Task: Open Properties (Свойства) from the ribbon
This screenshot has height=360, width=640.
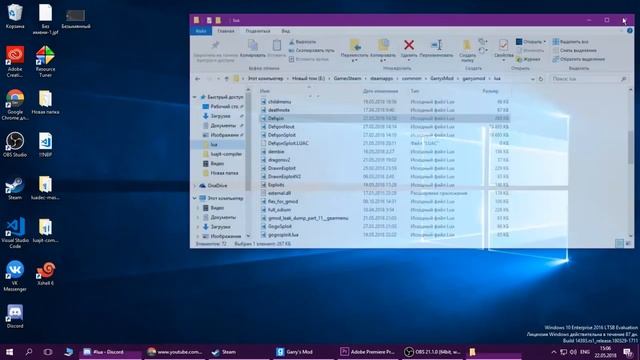Action: click(503, 45)
